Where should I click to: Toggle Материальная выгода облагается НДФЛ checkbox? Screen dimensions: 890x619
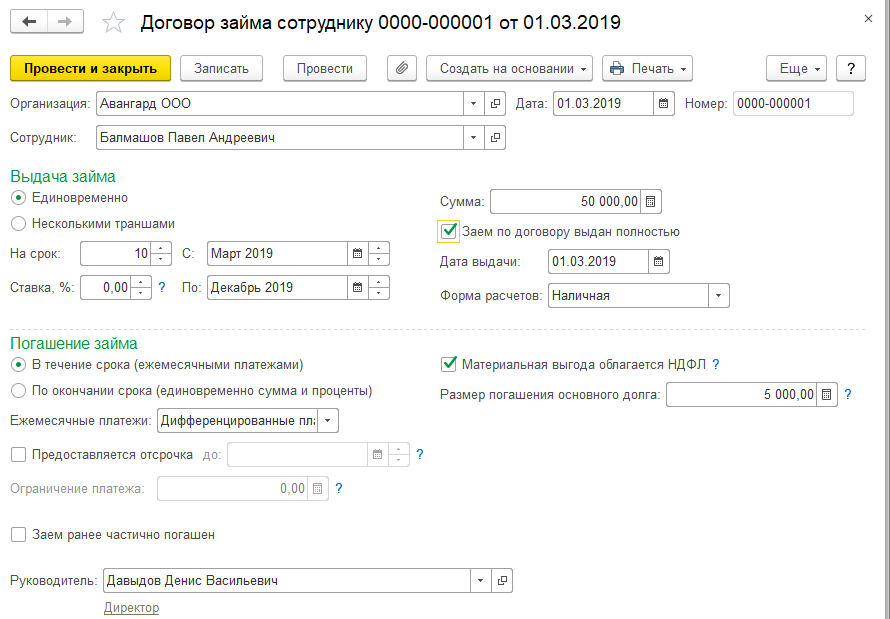point(449,364)
